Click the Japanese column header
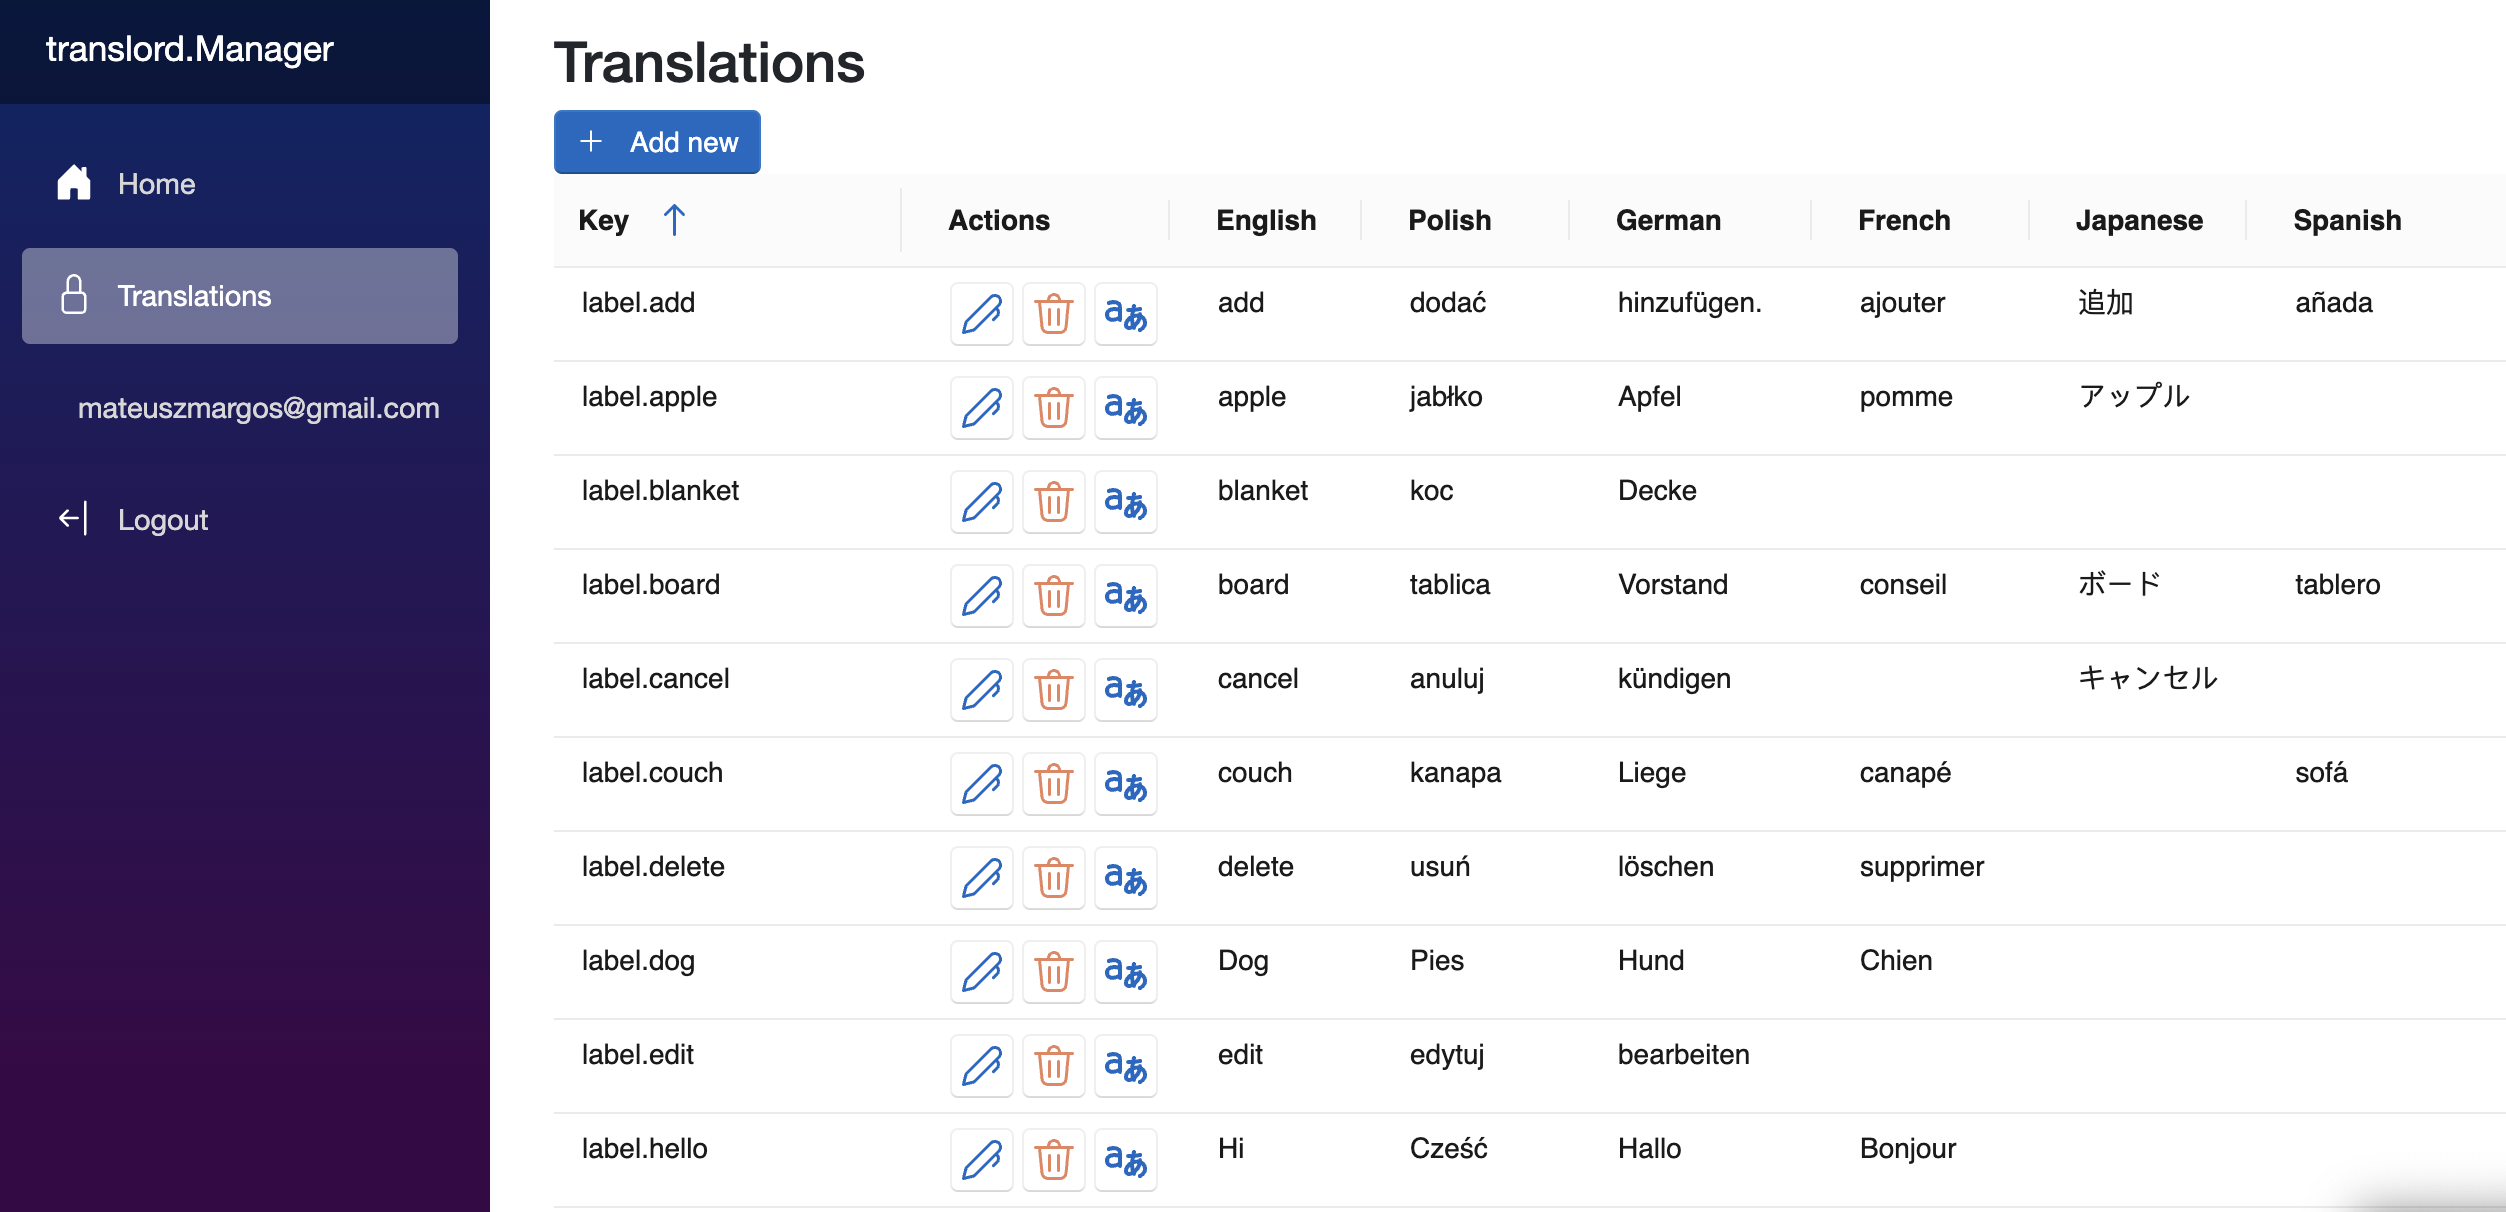 pos(2138,220)
